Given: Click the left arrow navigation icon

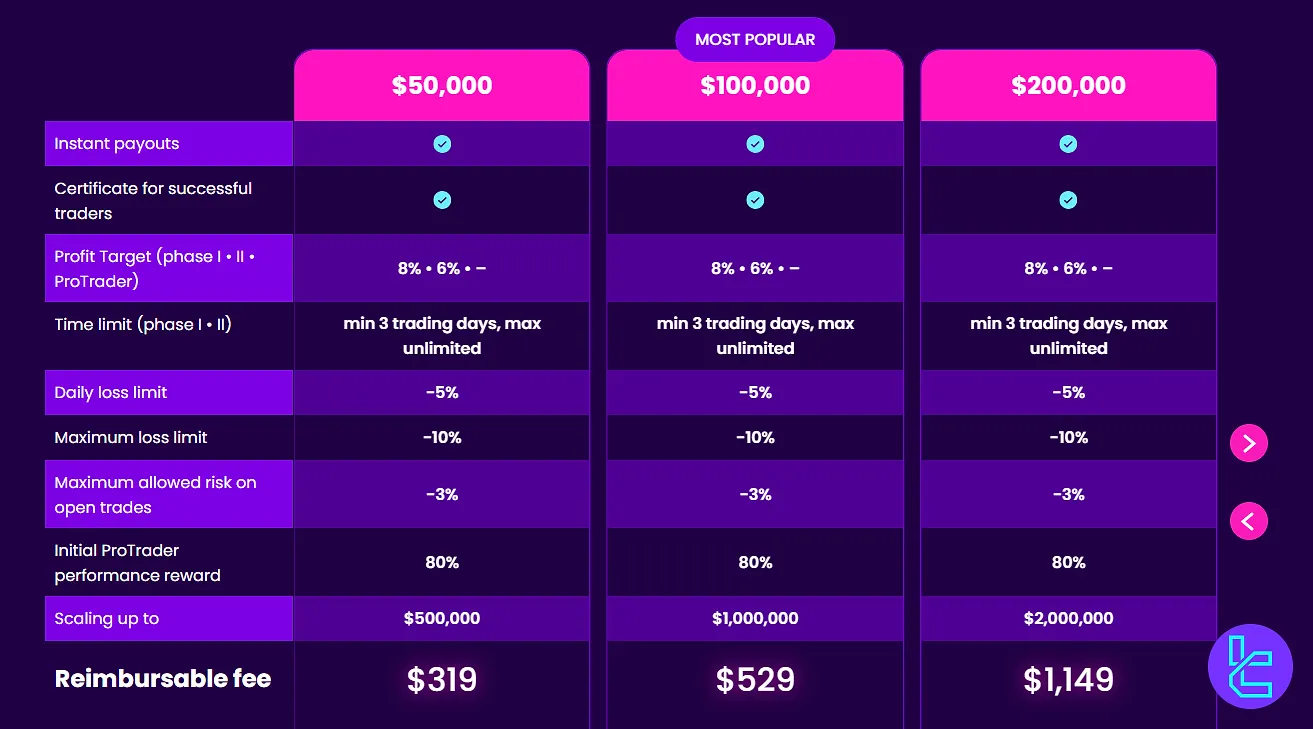Looking at the screenshot, I should point(1248,520).
